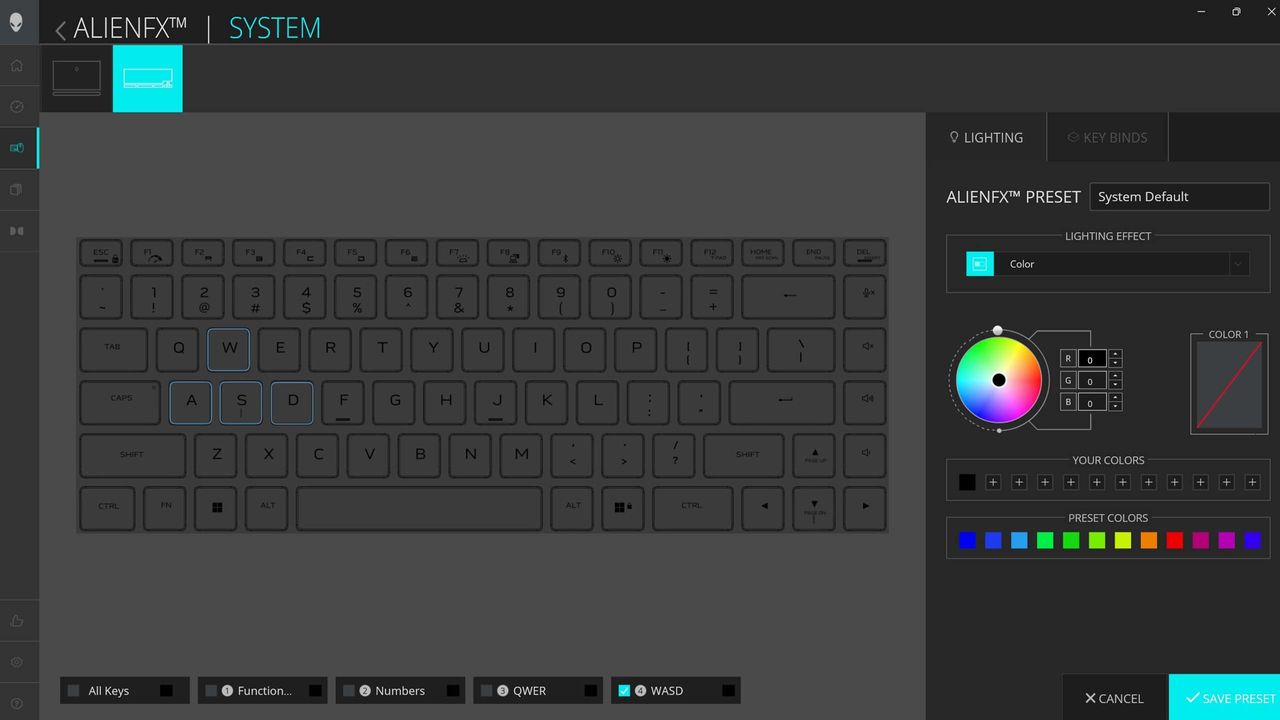Open the library pages icon in sidebar
The image size is (1280, 720).
point(17,189)
